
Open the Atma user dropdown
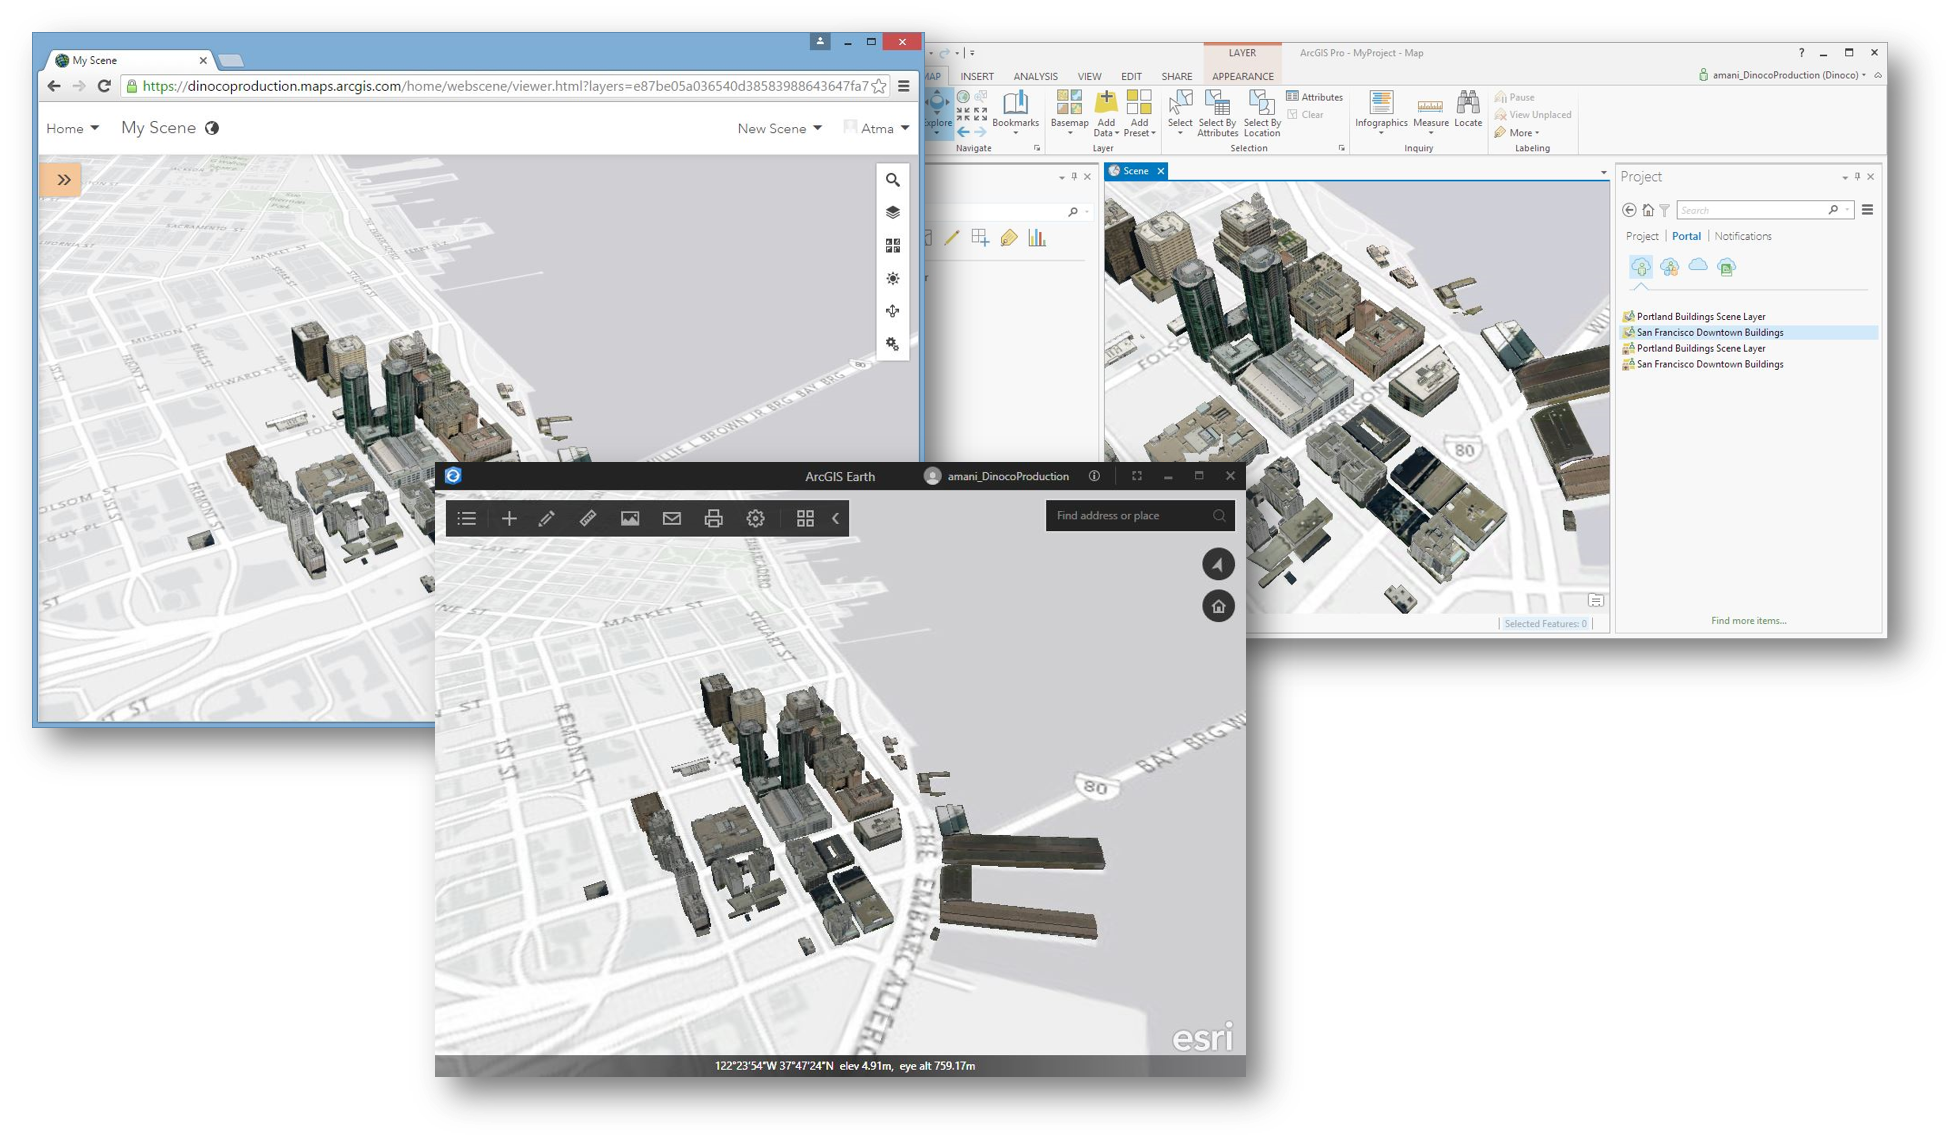(x=877, y=128)
